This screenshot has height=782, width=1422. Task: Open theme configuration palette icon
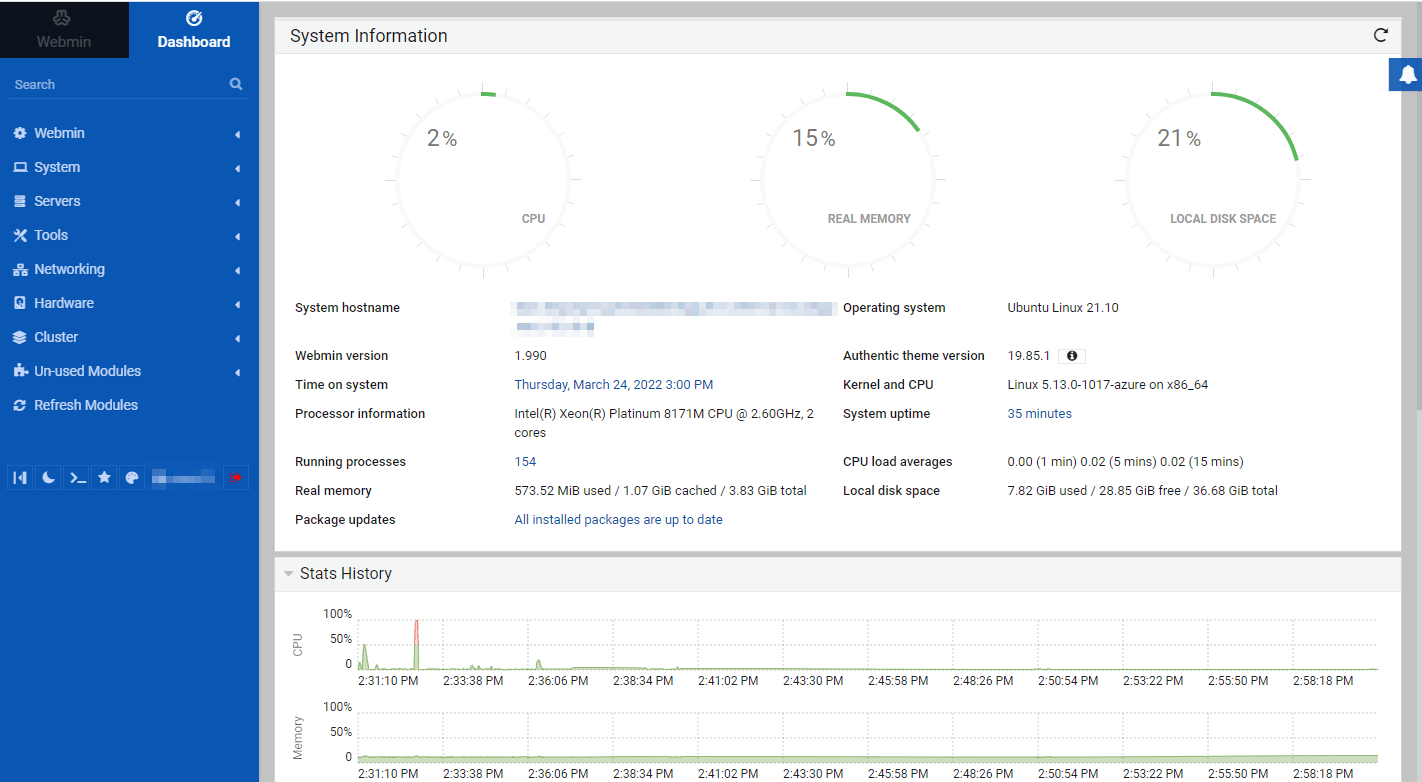point(132,478)
